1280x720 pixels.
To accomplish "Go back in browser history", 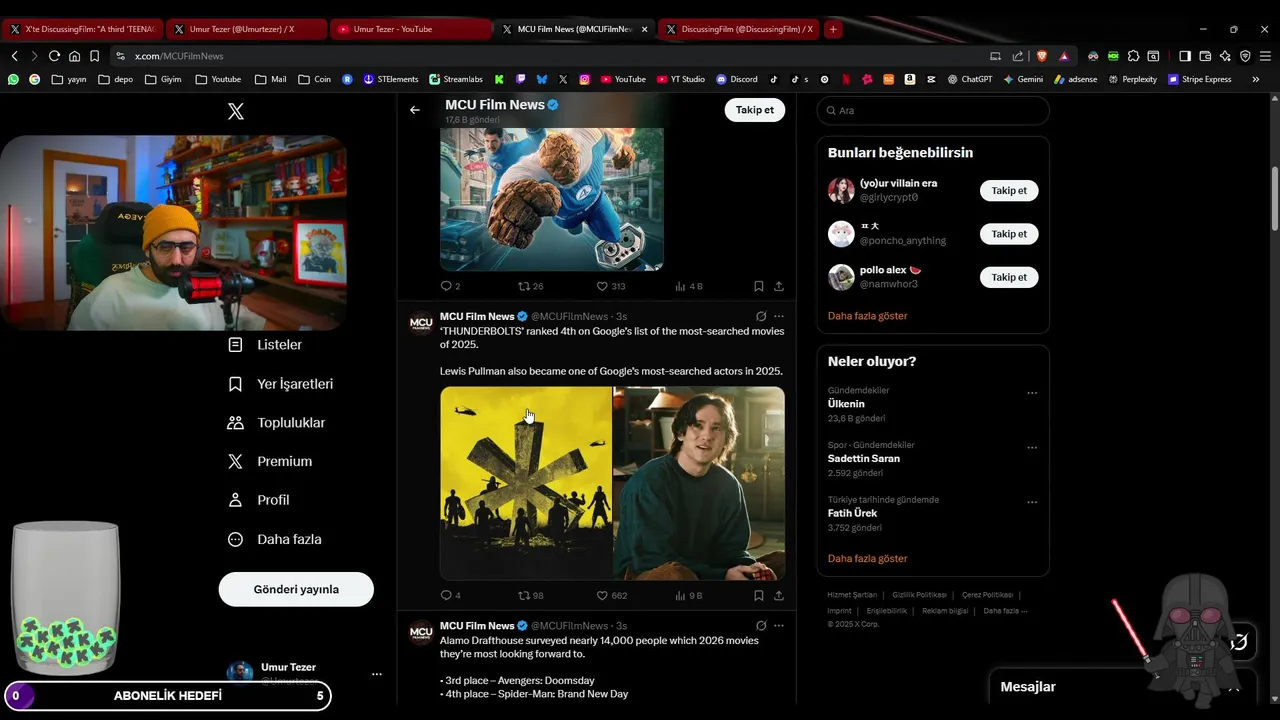I will (x=14, y=56).
